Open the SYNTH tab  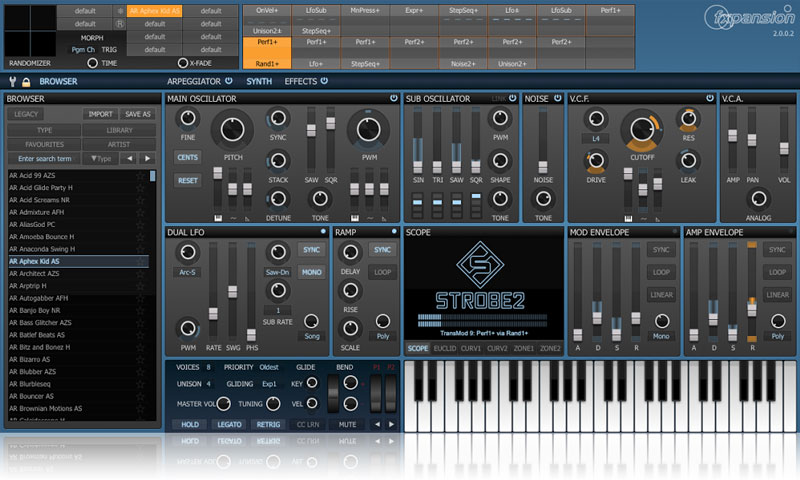259,81
